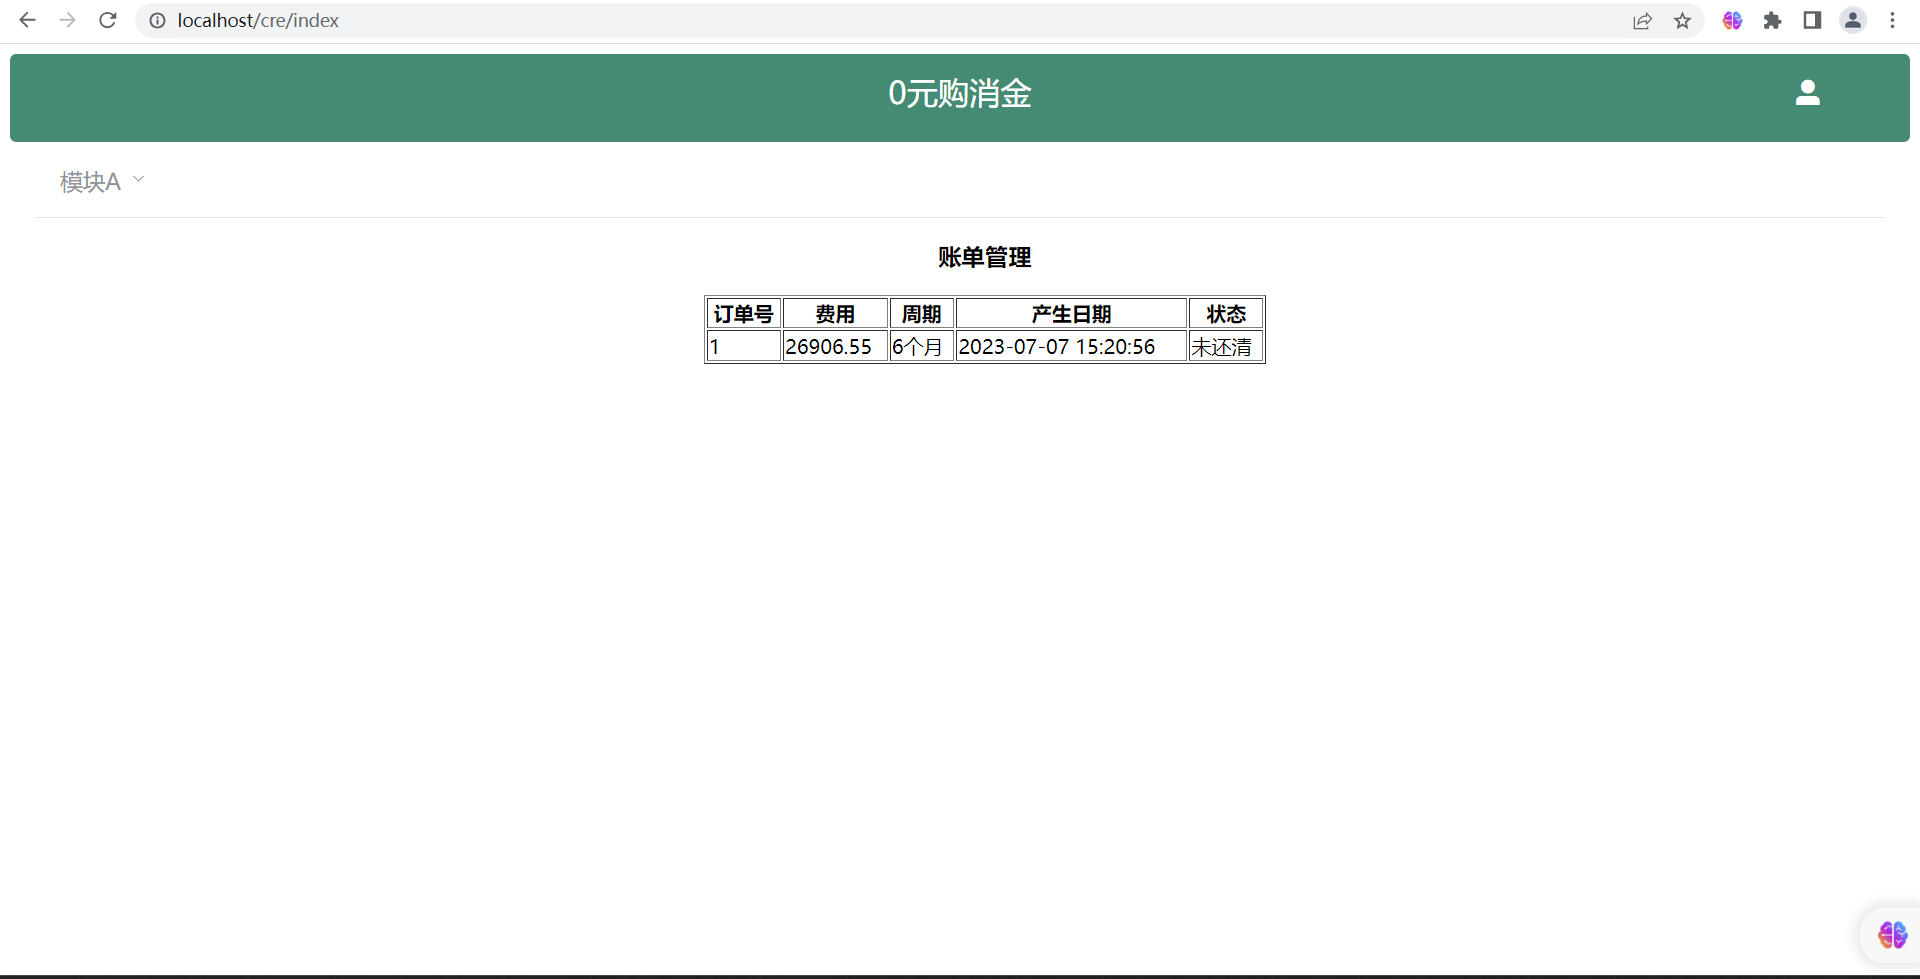The height and width of the screenshot is (979, 1920).
Task: Toggle the browser side panel
Action: 1812,20
